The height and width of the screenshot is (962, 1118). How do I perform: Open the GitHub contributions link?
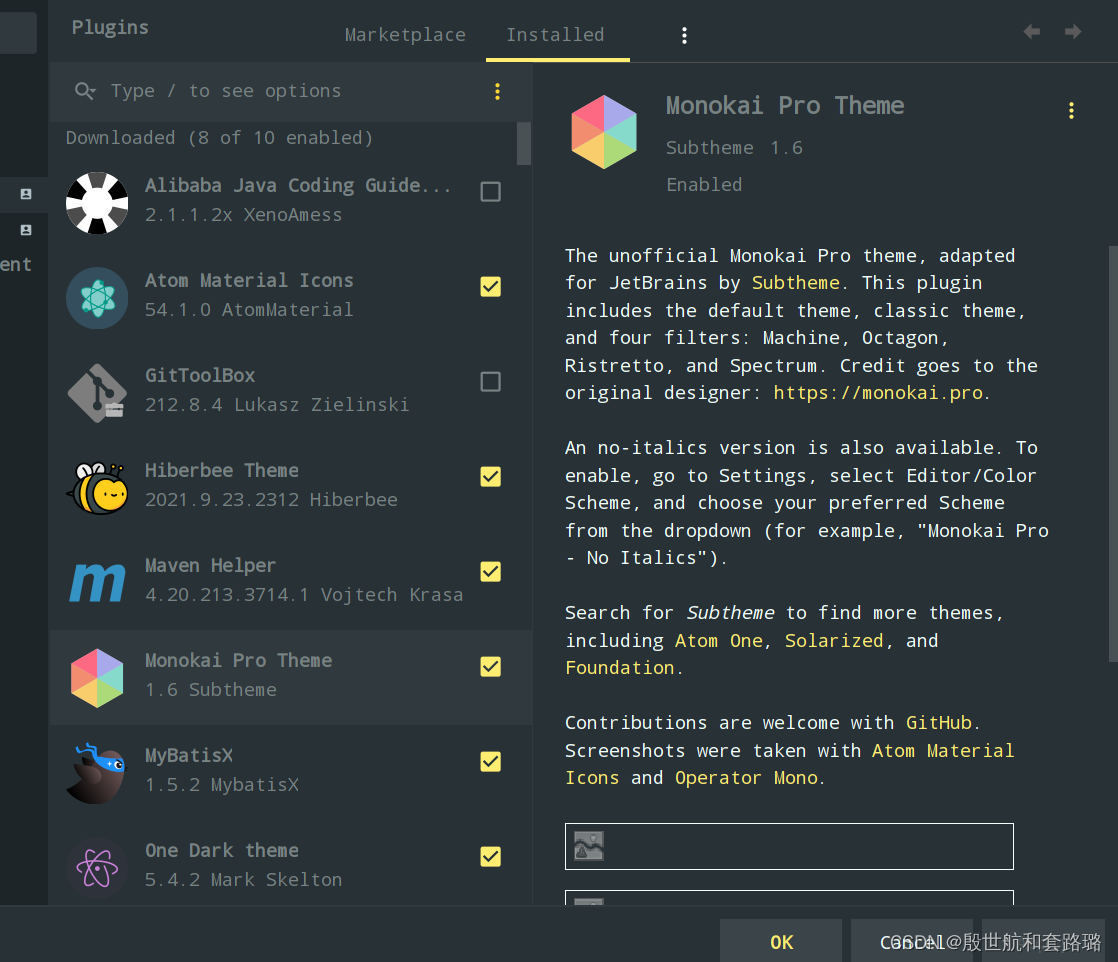point(938,723)
